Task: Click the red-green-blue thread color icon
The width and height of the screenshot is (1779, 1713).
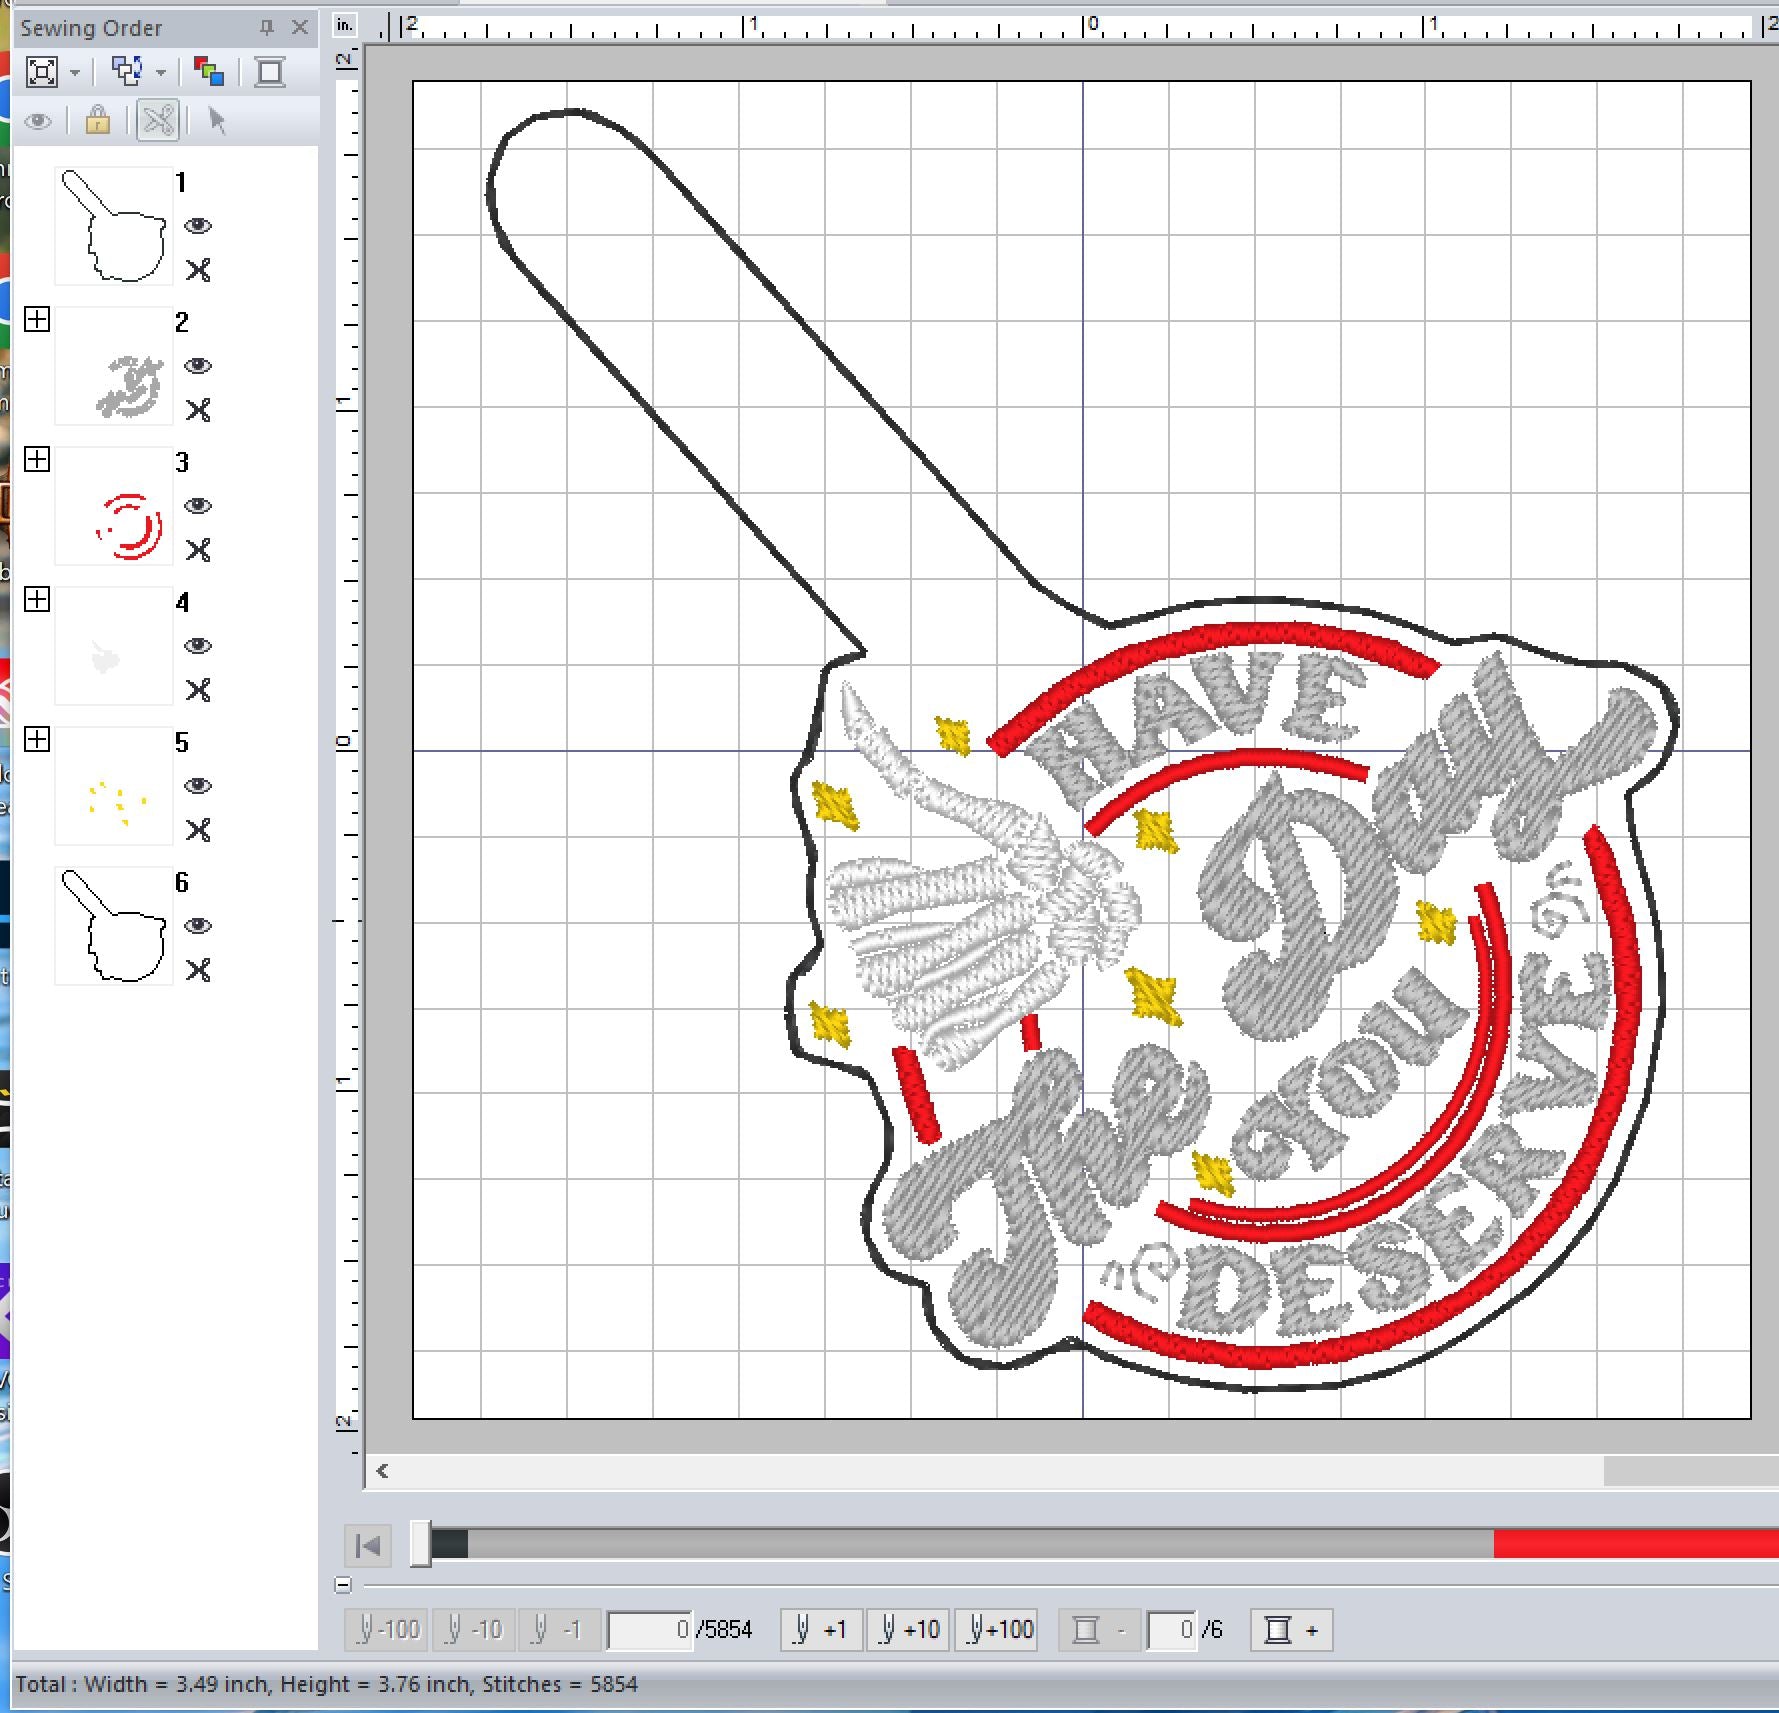Action: [209, 72]
